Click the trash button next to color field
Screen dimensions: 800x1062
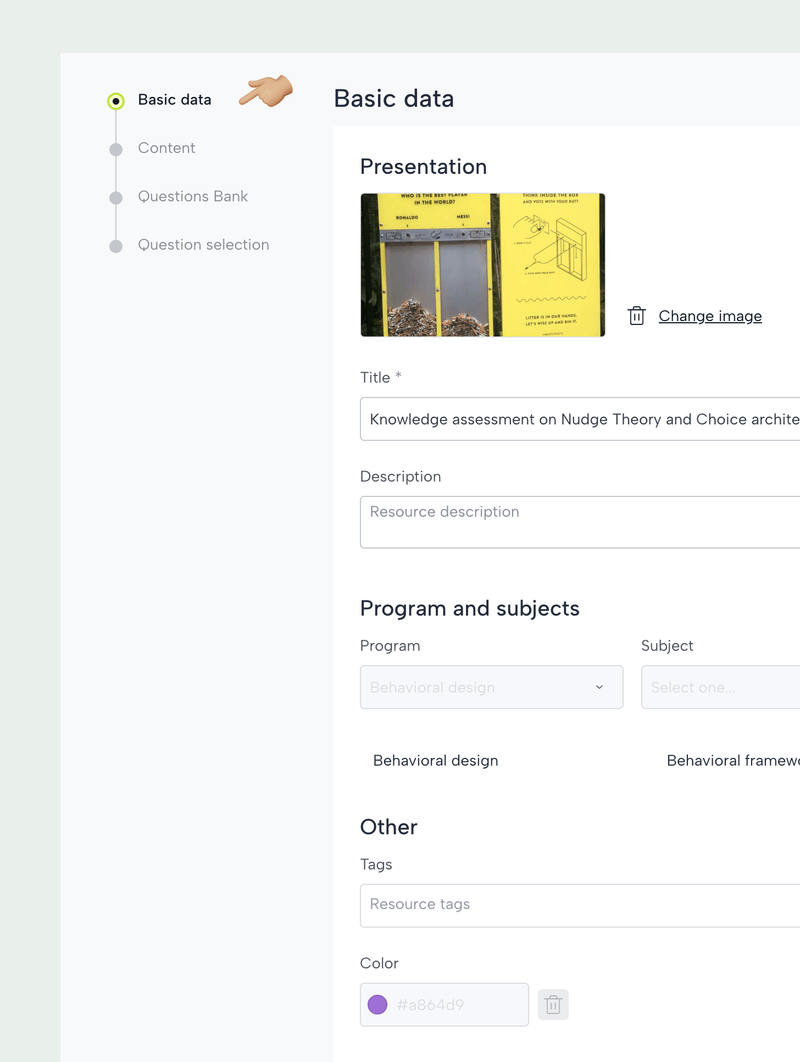point(553,1005)
